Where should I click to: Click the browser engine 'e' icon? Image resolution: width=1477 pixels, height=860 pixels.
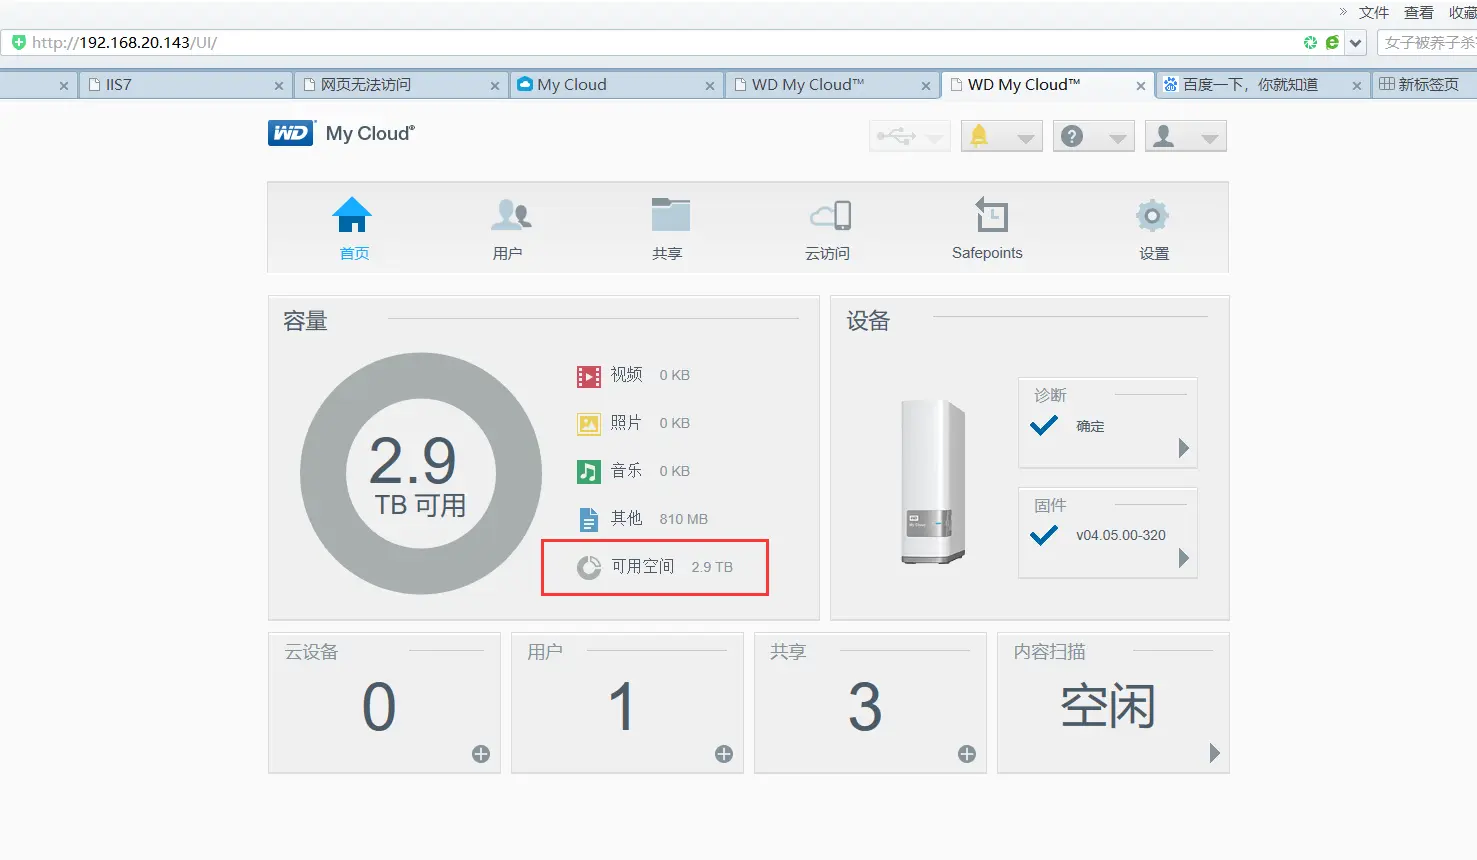click(1332, 43)
